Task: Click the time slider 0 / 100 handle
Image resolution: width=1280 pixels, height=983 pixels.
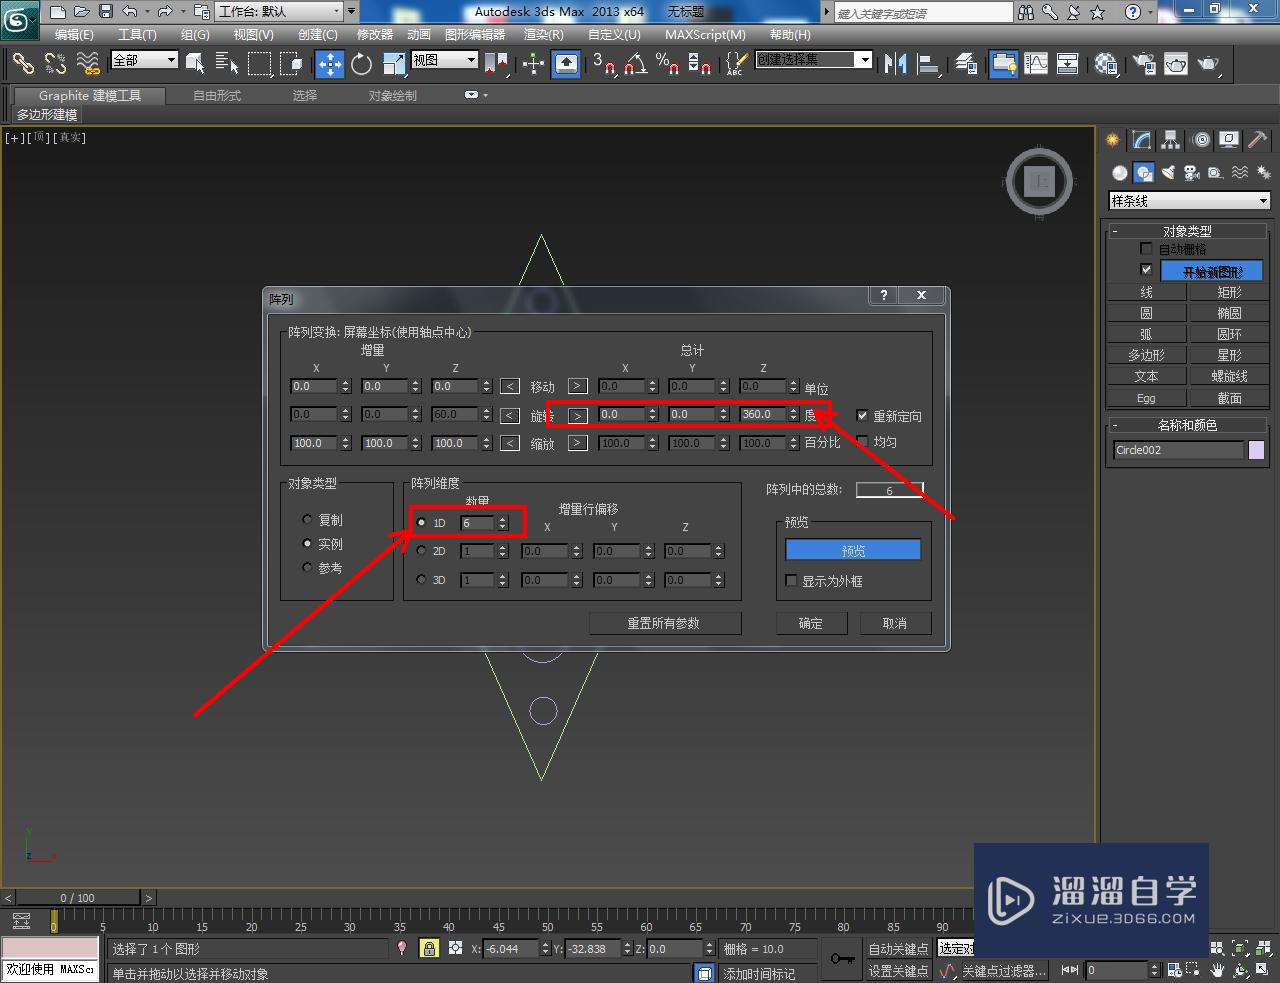Action: point(78,898)
